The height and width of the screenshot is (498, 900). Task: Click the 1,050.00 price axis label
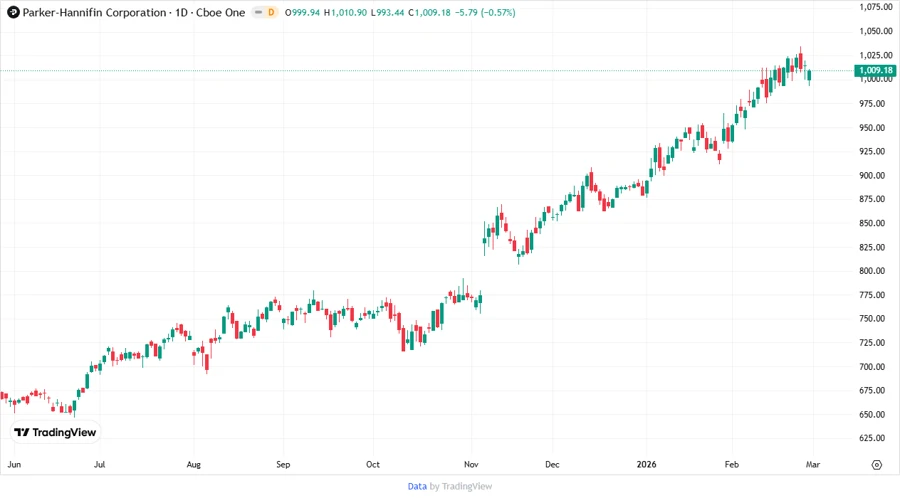(876, 31)
